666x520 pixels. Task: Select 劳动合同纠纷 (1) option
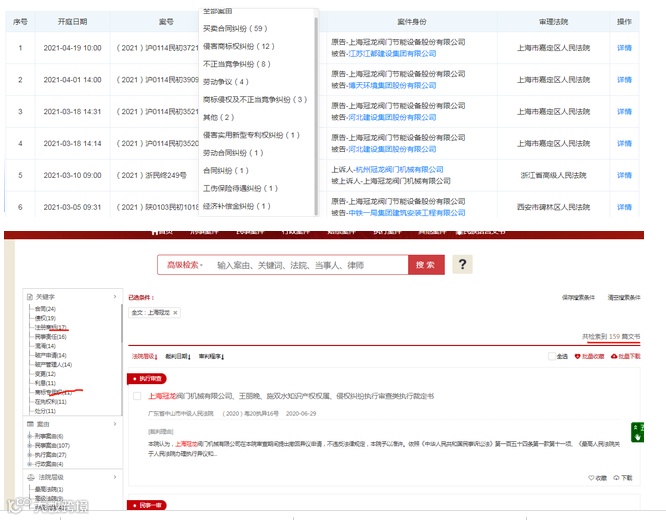point(233,153)
